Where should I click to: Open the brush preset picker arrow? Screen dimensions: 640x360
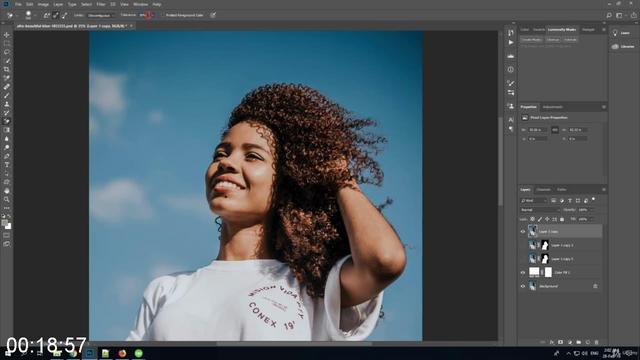(35, 15)
